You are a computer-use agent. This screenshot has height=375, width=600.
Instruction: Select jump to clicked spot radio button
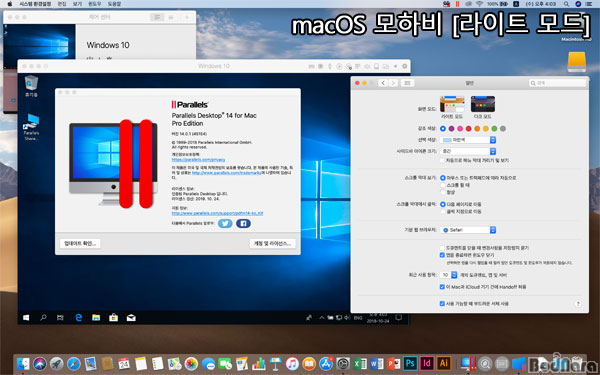click(x=443, y=211)
